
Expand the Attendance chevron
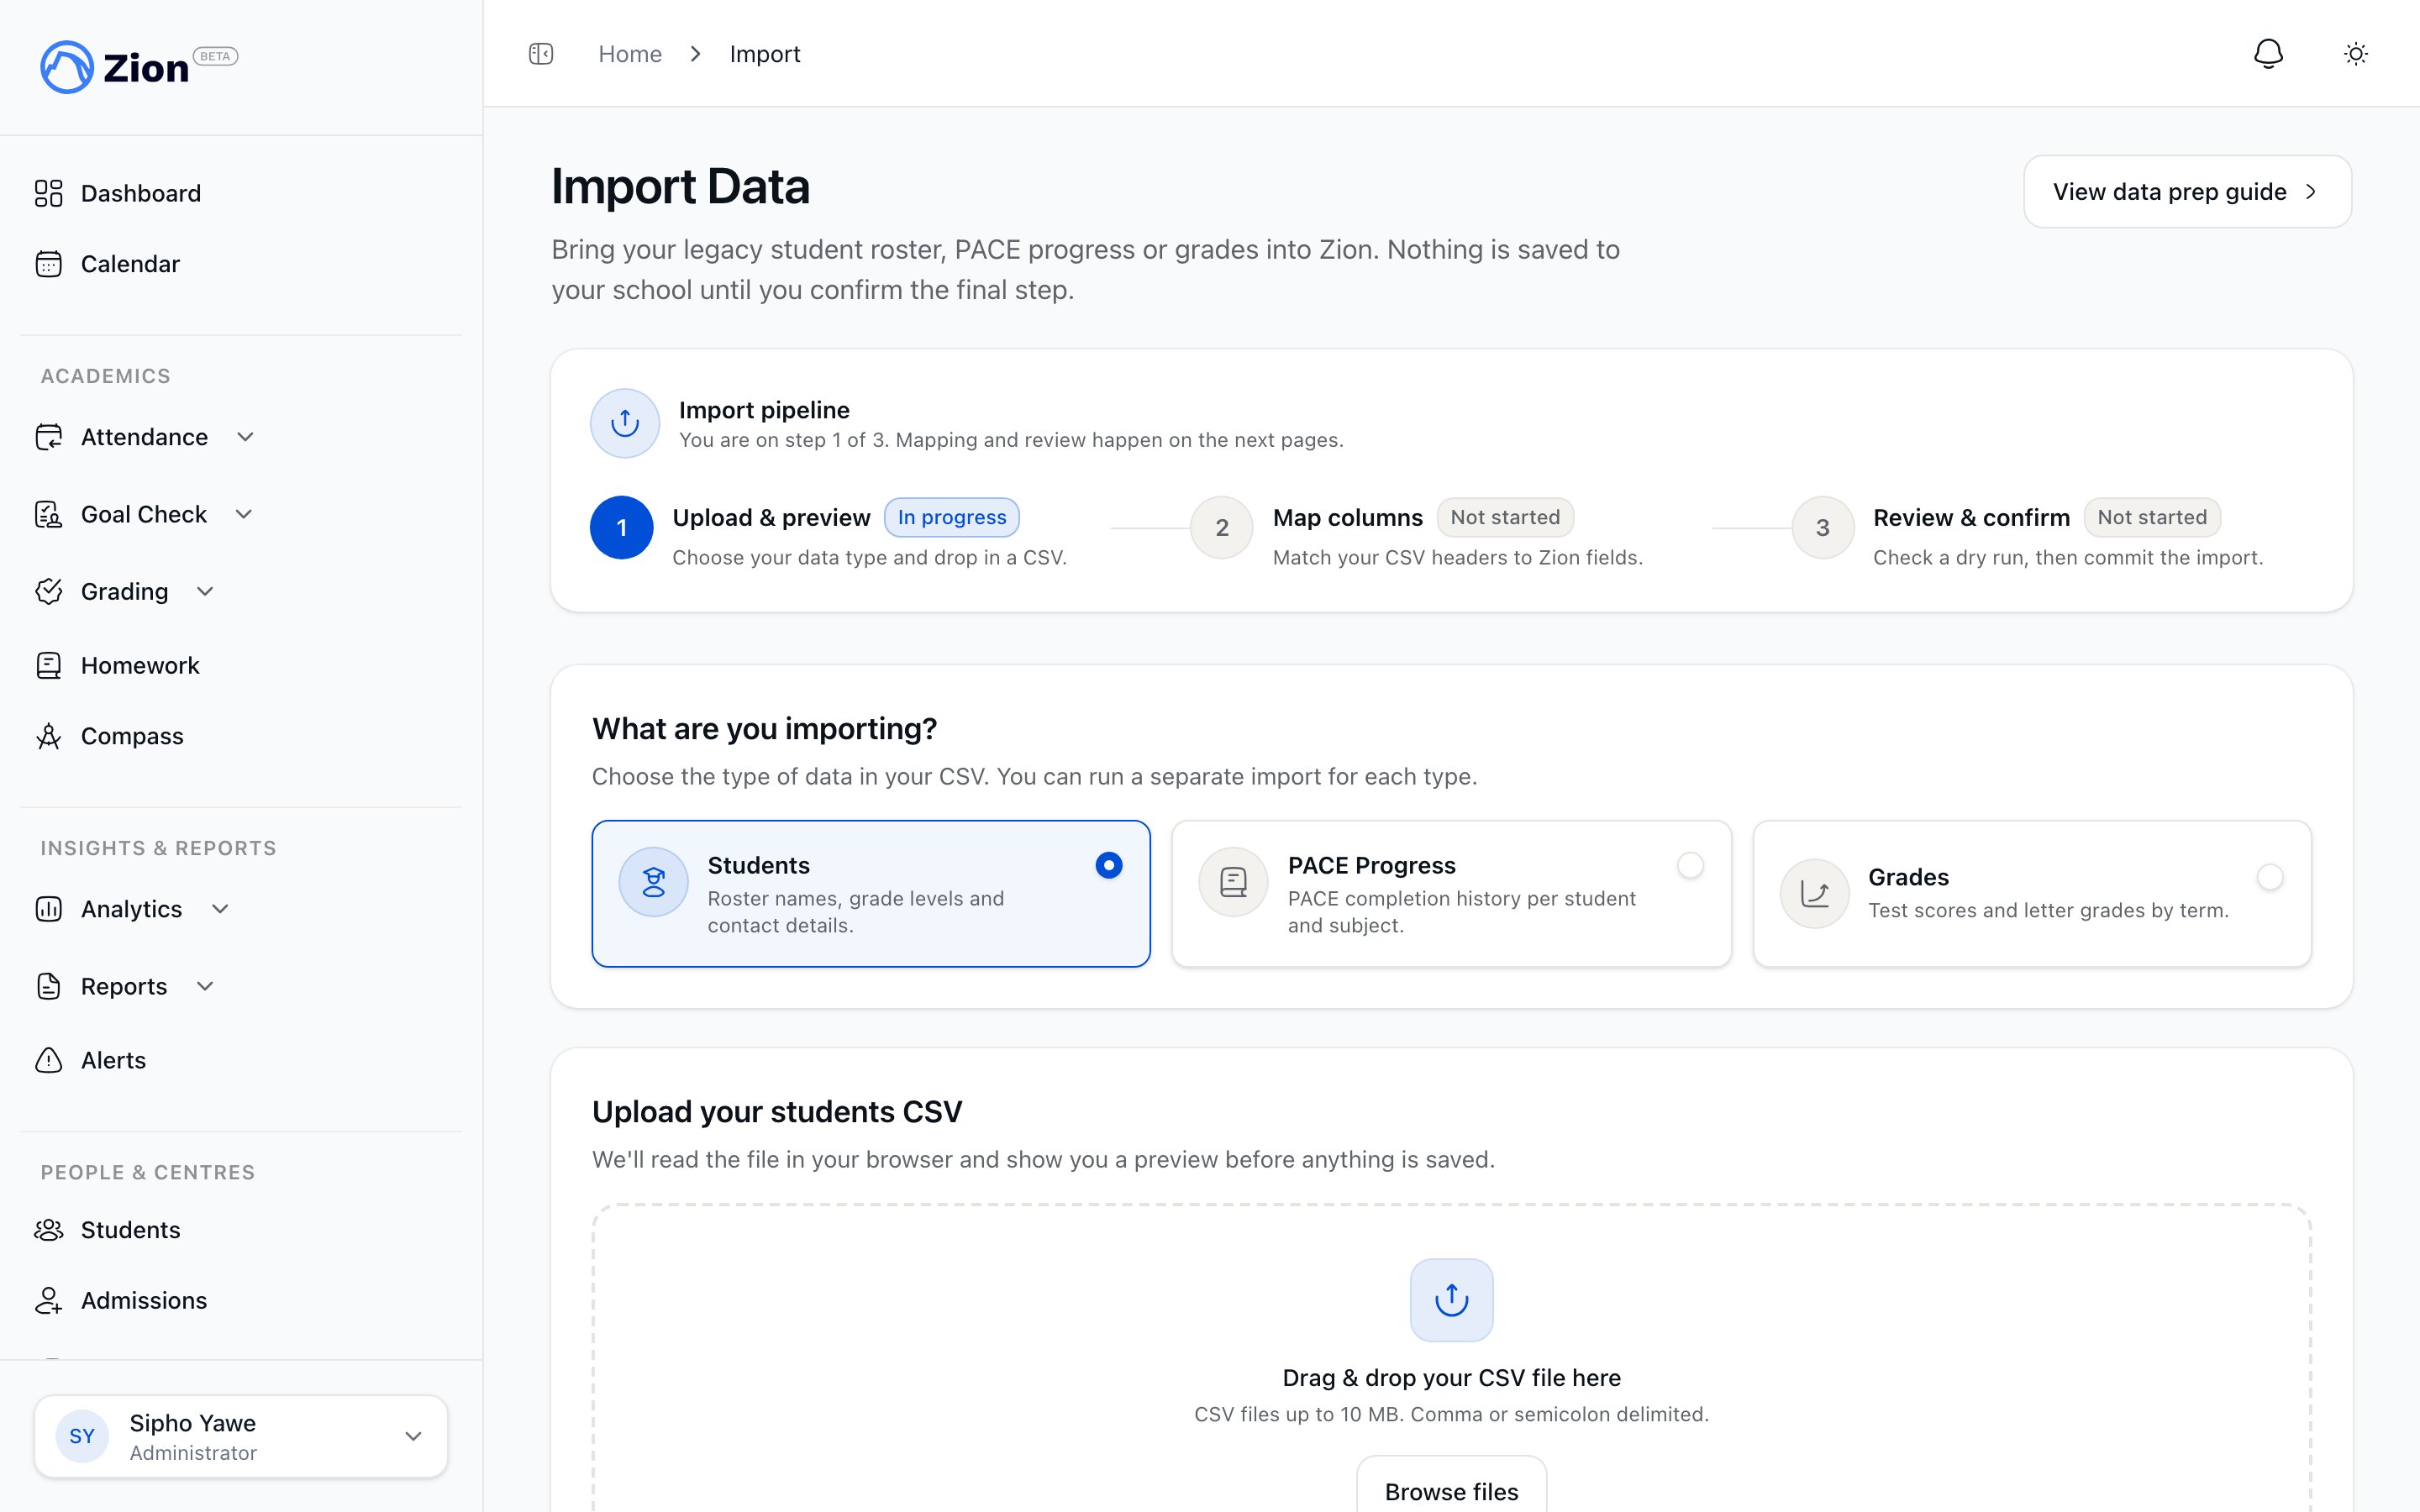pyautogui.click(x=245, y=437)
